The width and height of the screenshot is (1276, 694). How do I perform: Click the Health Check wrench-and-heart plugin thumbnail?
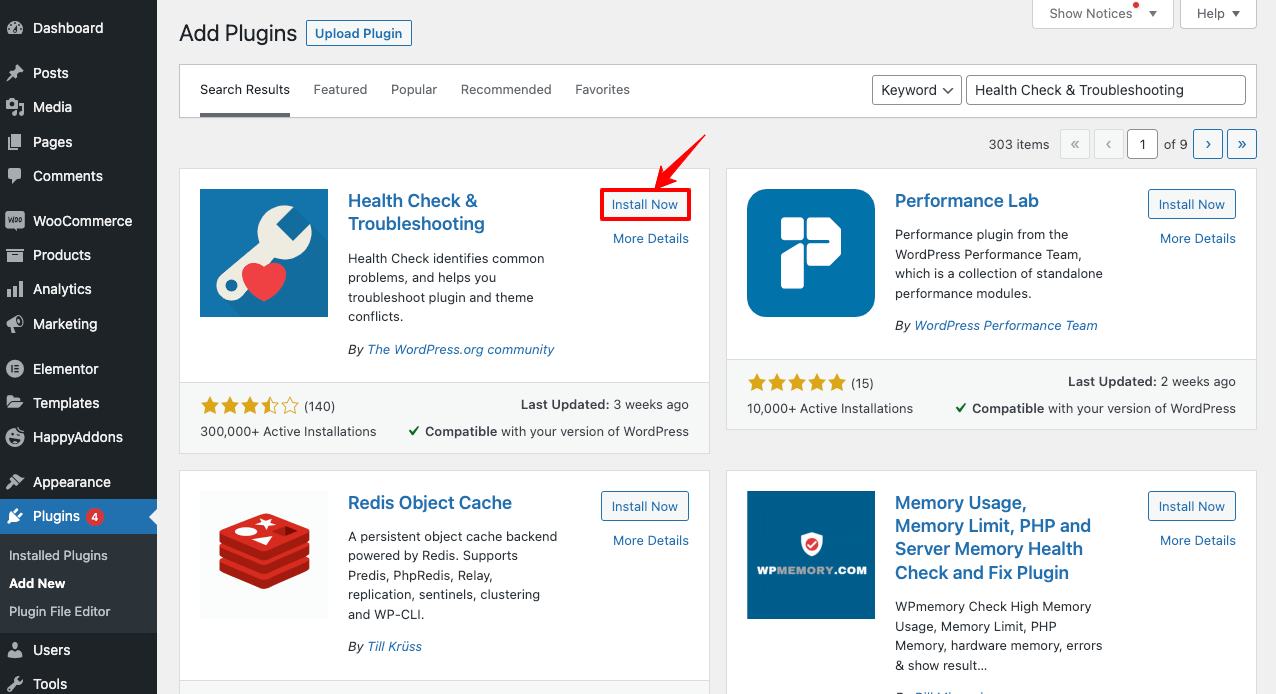pos(264,253)
